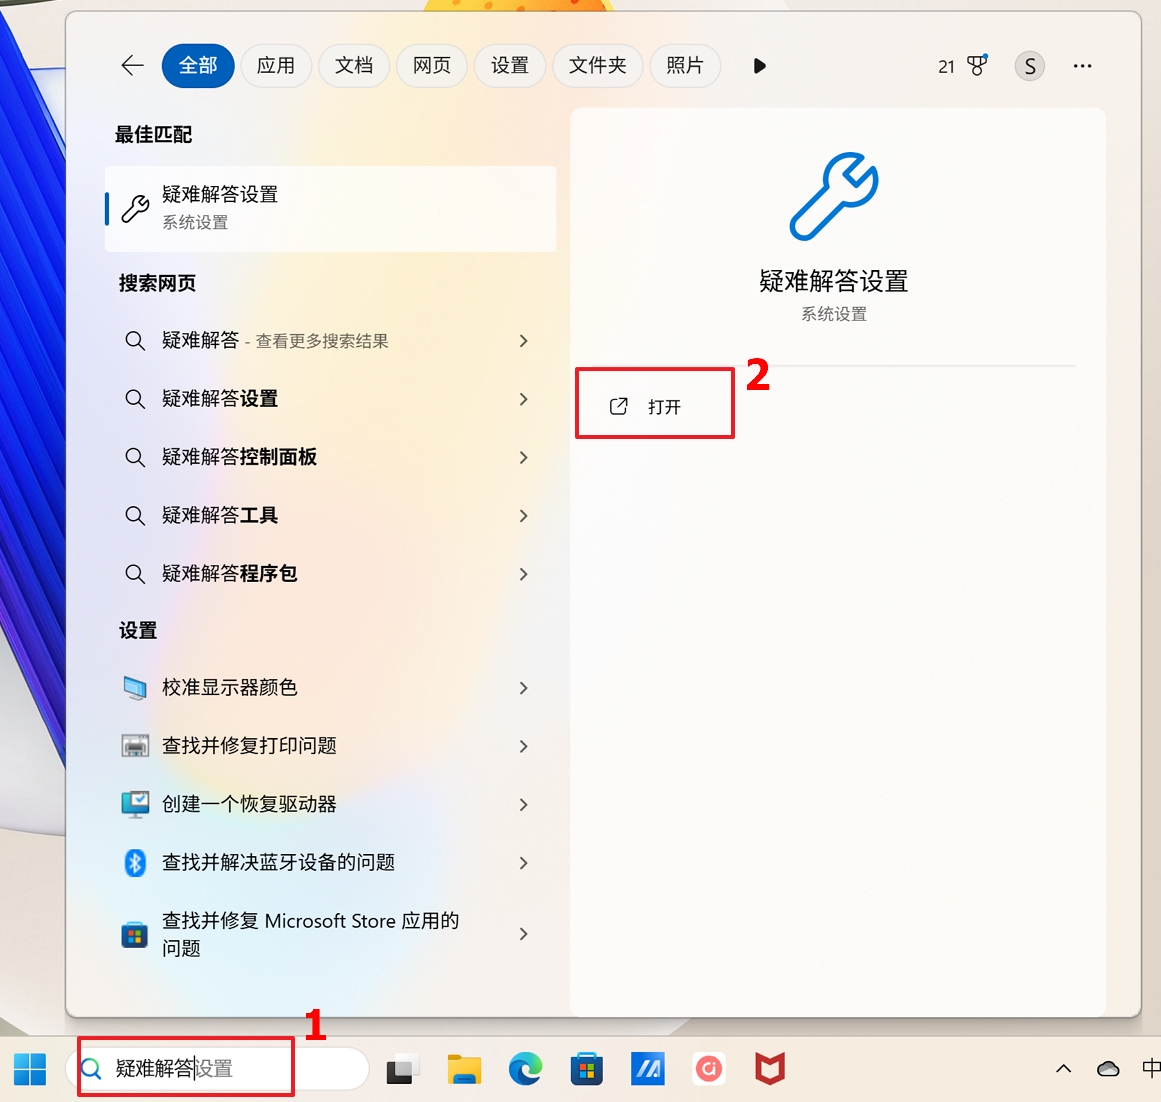
Task: Click the back arrow in search panel
Action: pos(132,66)
